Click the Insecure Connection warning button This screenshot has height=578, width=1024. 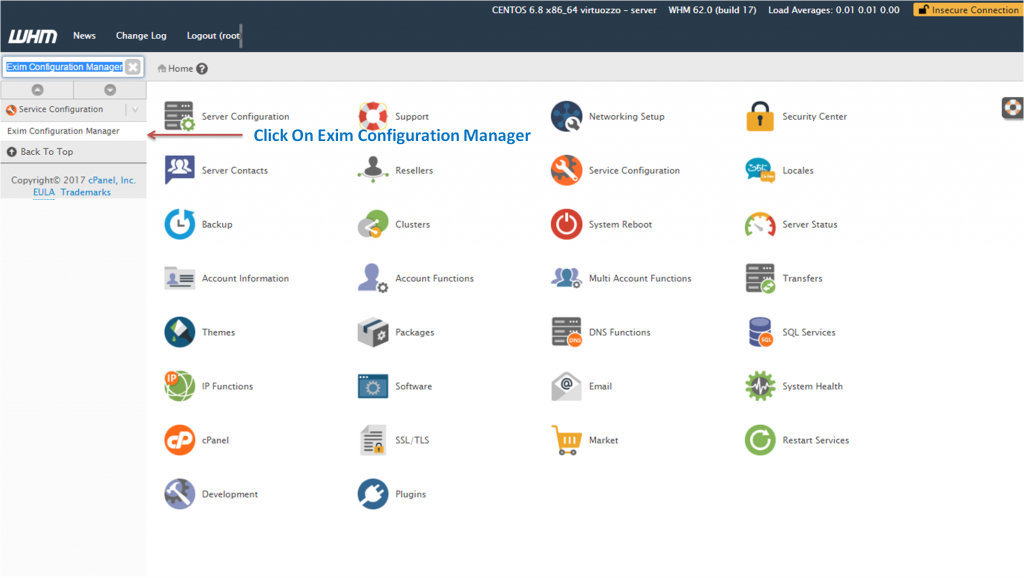[x=967, y=10]
